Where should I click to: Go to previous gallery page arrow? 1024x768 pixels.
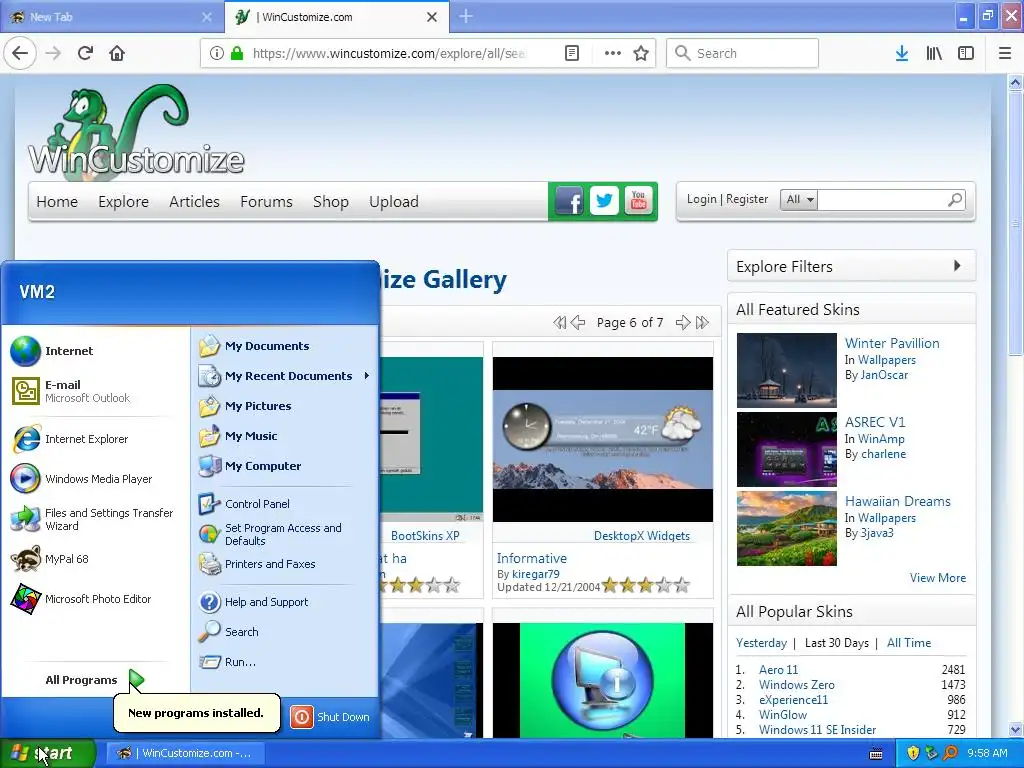coord(578,323)
